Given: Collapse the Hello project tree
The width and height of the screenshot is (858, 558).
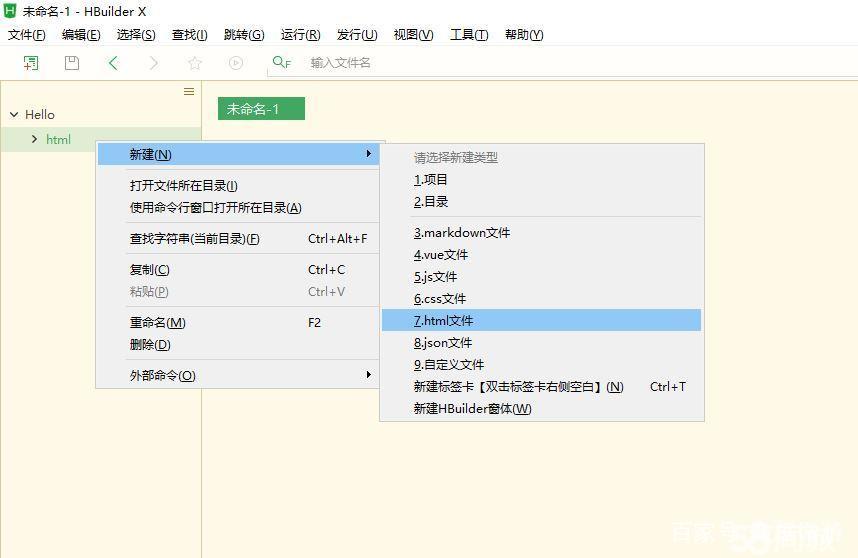Looking at the screenshot, I should [x=14, y=114].
